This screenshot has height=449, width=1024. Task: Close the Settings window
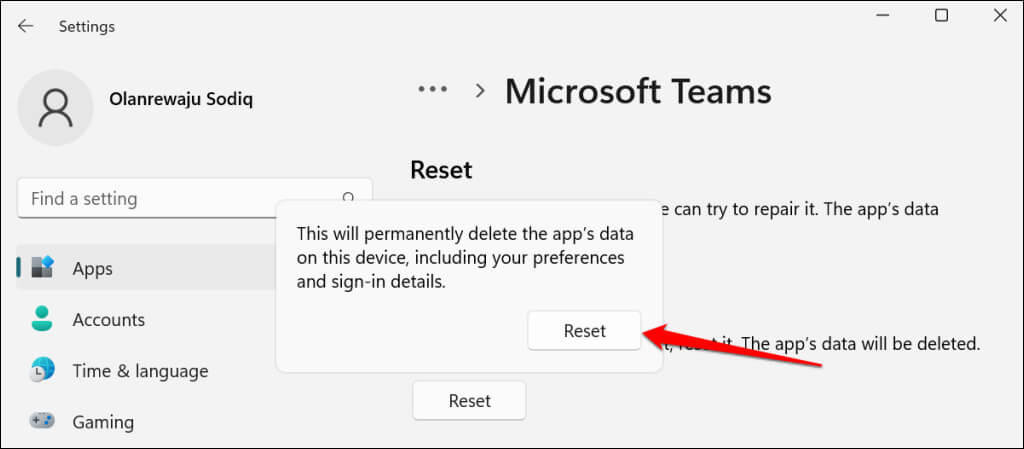1000,16
